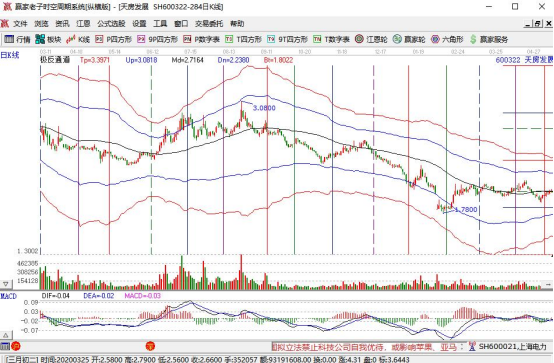Image resolution: width=554 pixels, height=363 pixels.
Task: Open the P数字表 tool
Action: tap(202, 39)
